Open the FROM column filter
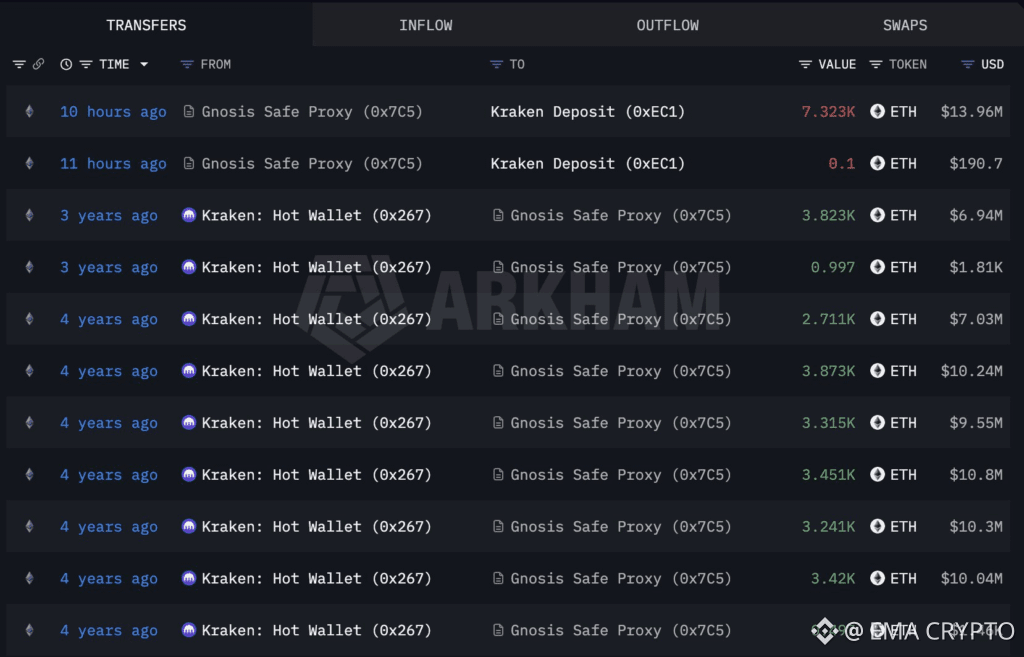1024x657 pixels. point(187,64)
